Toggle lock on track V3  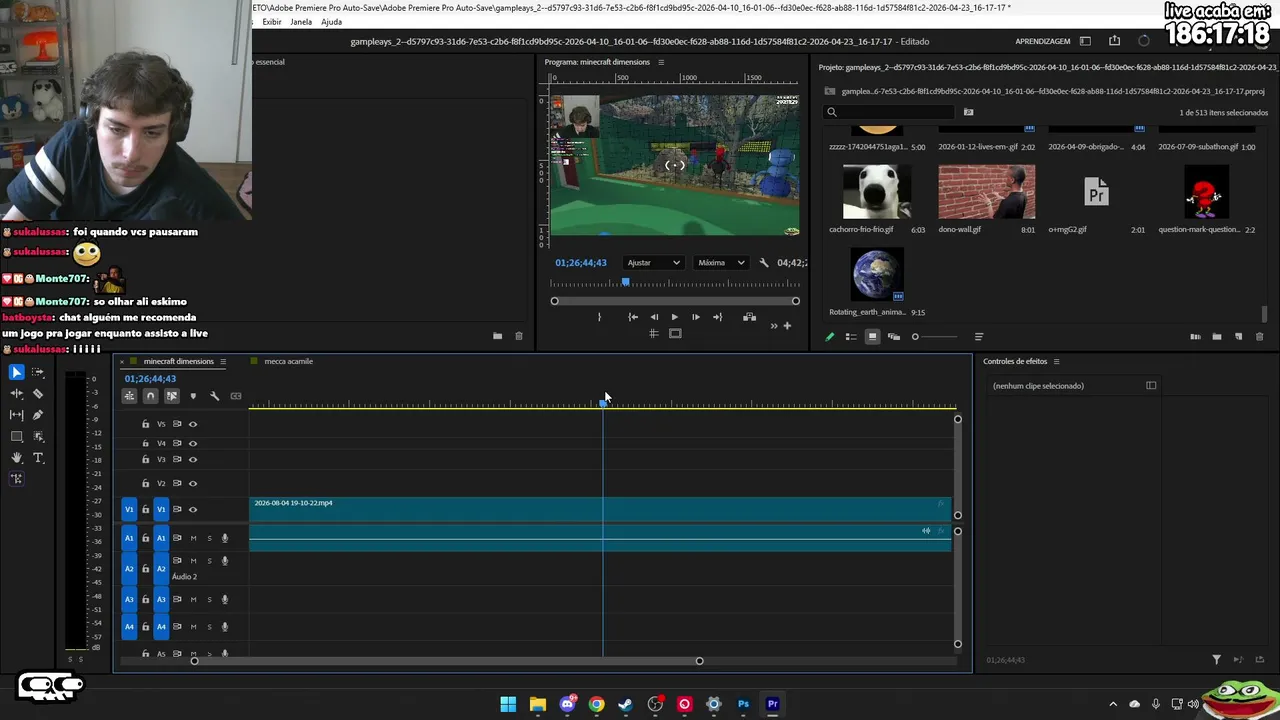point(145,460)
